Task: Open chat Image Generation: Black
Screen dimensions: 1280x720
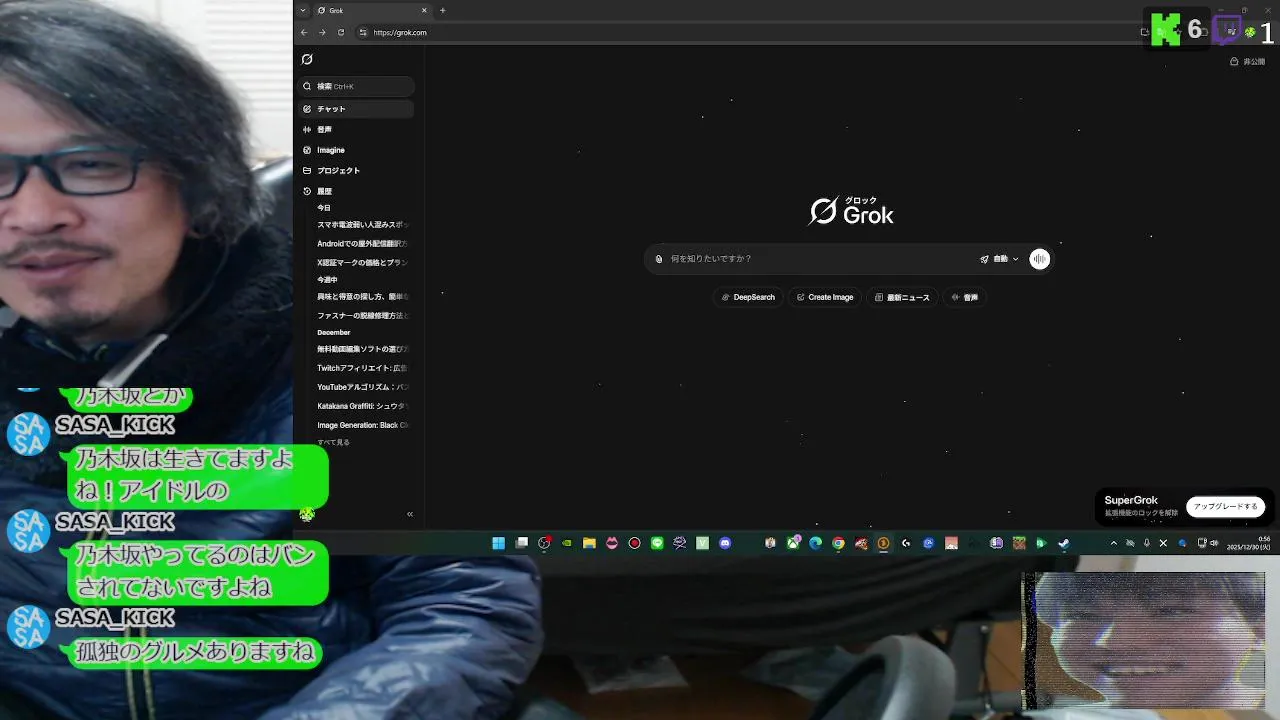Action: coord(362,425)
